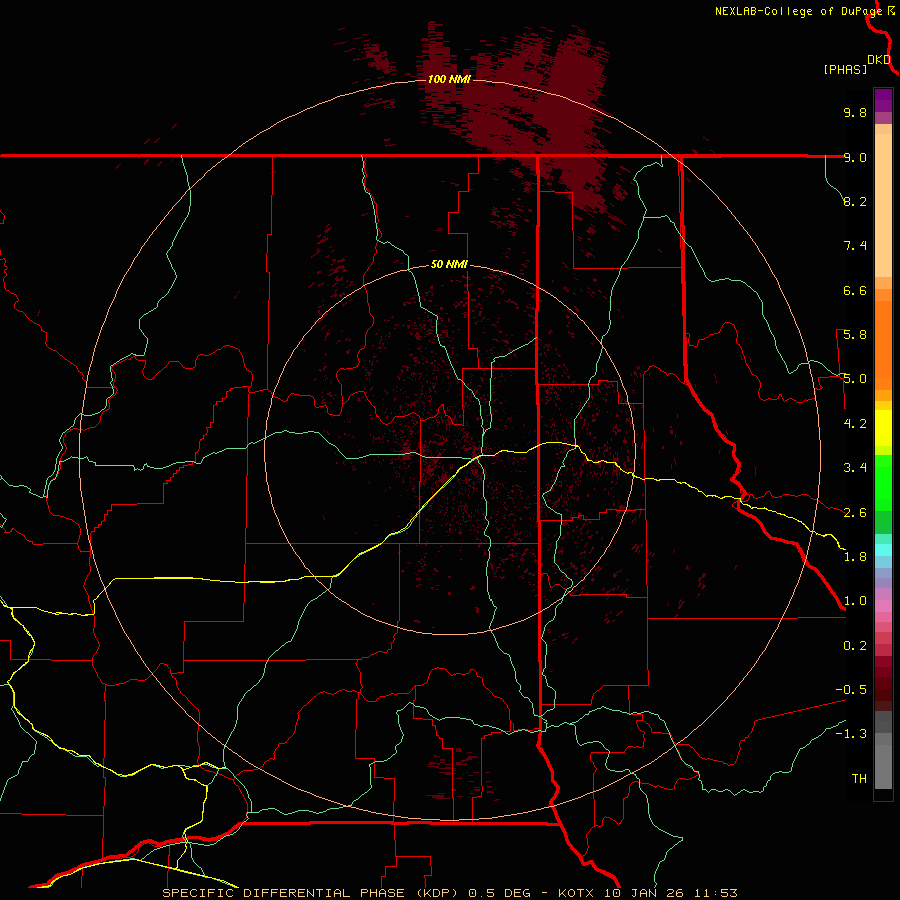Click the 8.2 scale value
The width and height of the screenshot is (900, 900).
coord(855,201)
